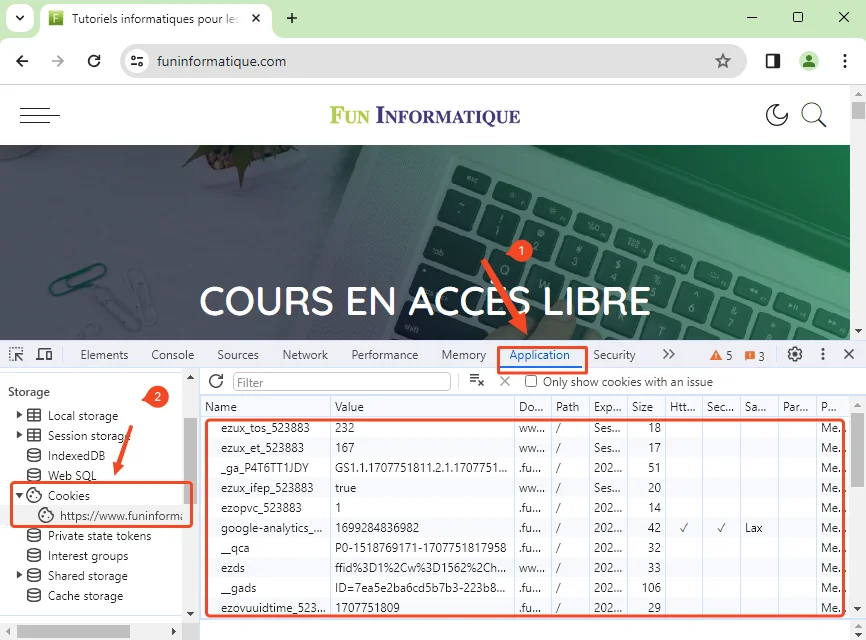Open the Elements panel
The height and width of the screenshot is (640, 866).
pyautogui.click(x=104, y=354)
